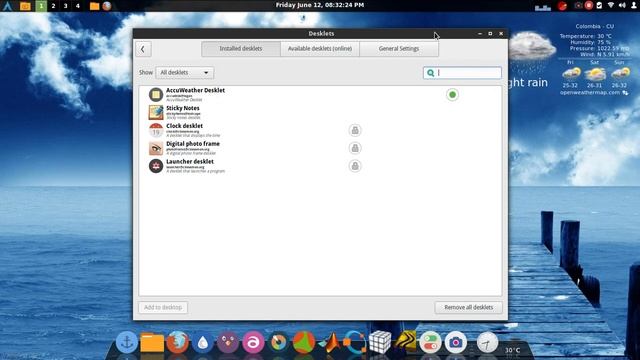Launch Firefox from the dock
This screenshot has width=640, height=360.
[177, 342]
